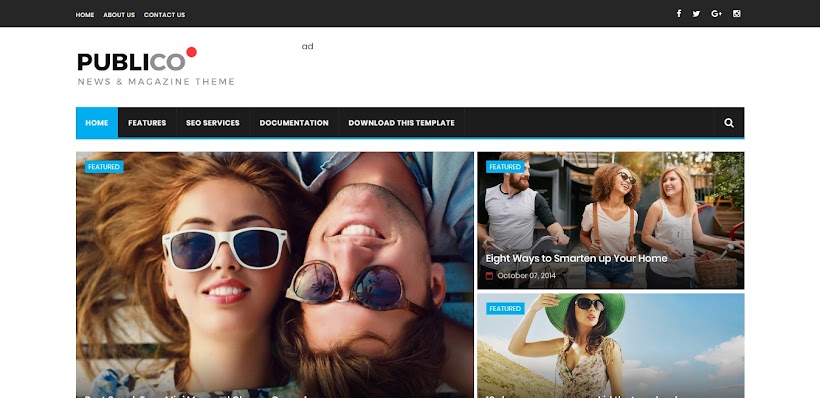Open article Eight Ways to Smarten up Your Home
Image resolution: width=820 pixels, height=398 pixels.
[x=576, y=258]
